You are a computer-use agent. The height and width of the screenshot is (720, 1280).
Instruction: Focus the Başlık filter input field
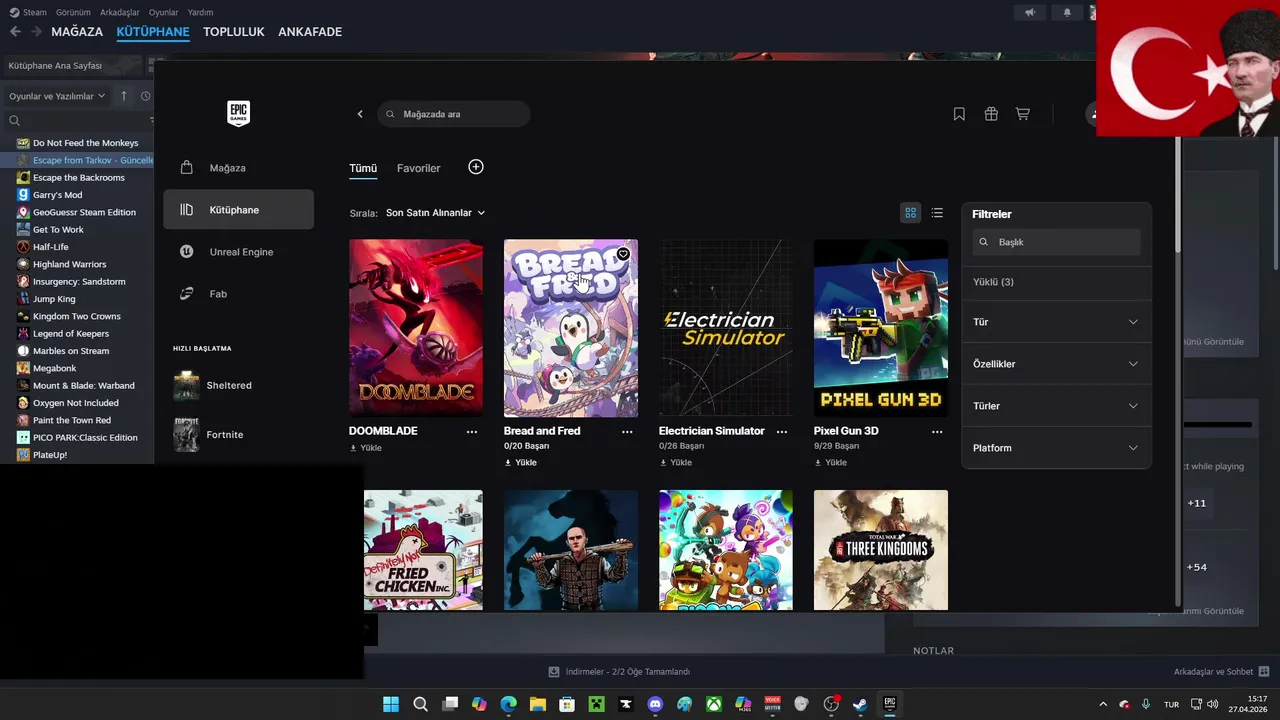(1056, 242)
